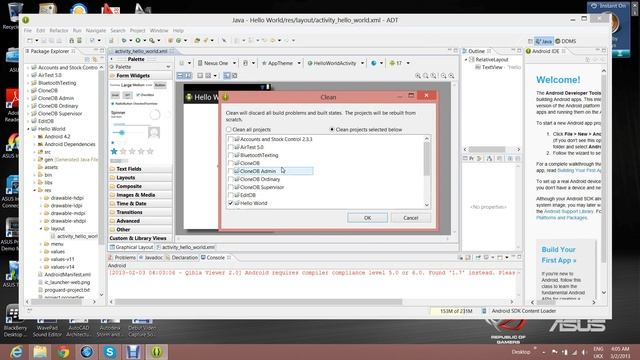Check the BluetoothTexting project checkbox
Image resolution: width=640 pixels, height=360 pixels.
230,155
